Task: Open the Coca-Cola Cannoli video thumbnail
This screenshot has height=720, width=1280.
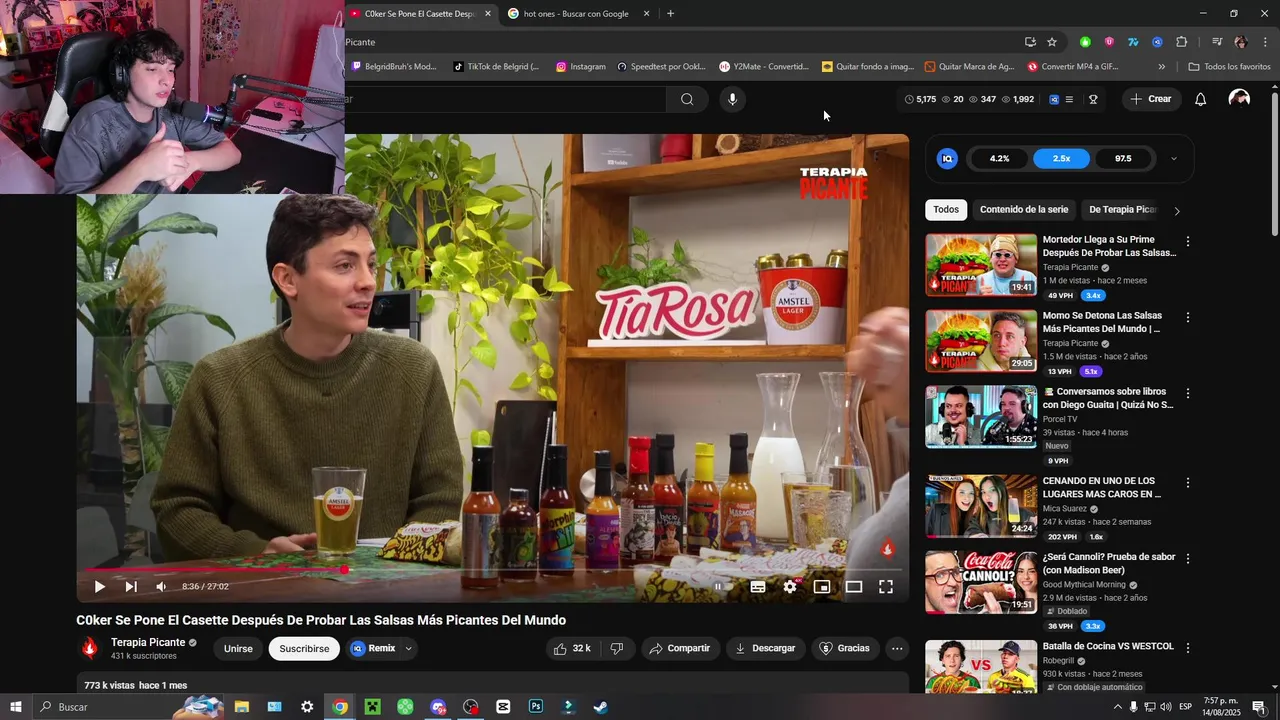Action: [x=981, y=582]
